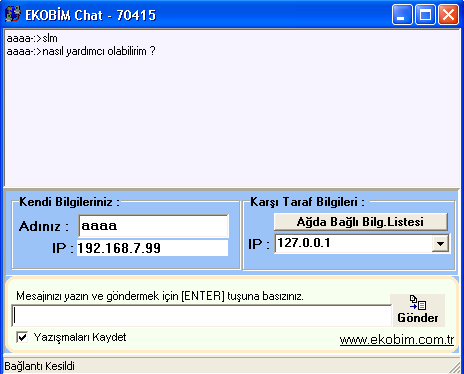Focus the empty message input box
This screenshot has height=374, width=464.
tap(201, 315)
